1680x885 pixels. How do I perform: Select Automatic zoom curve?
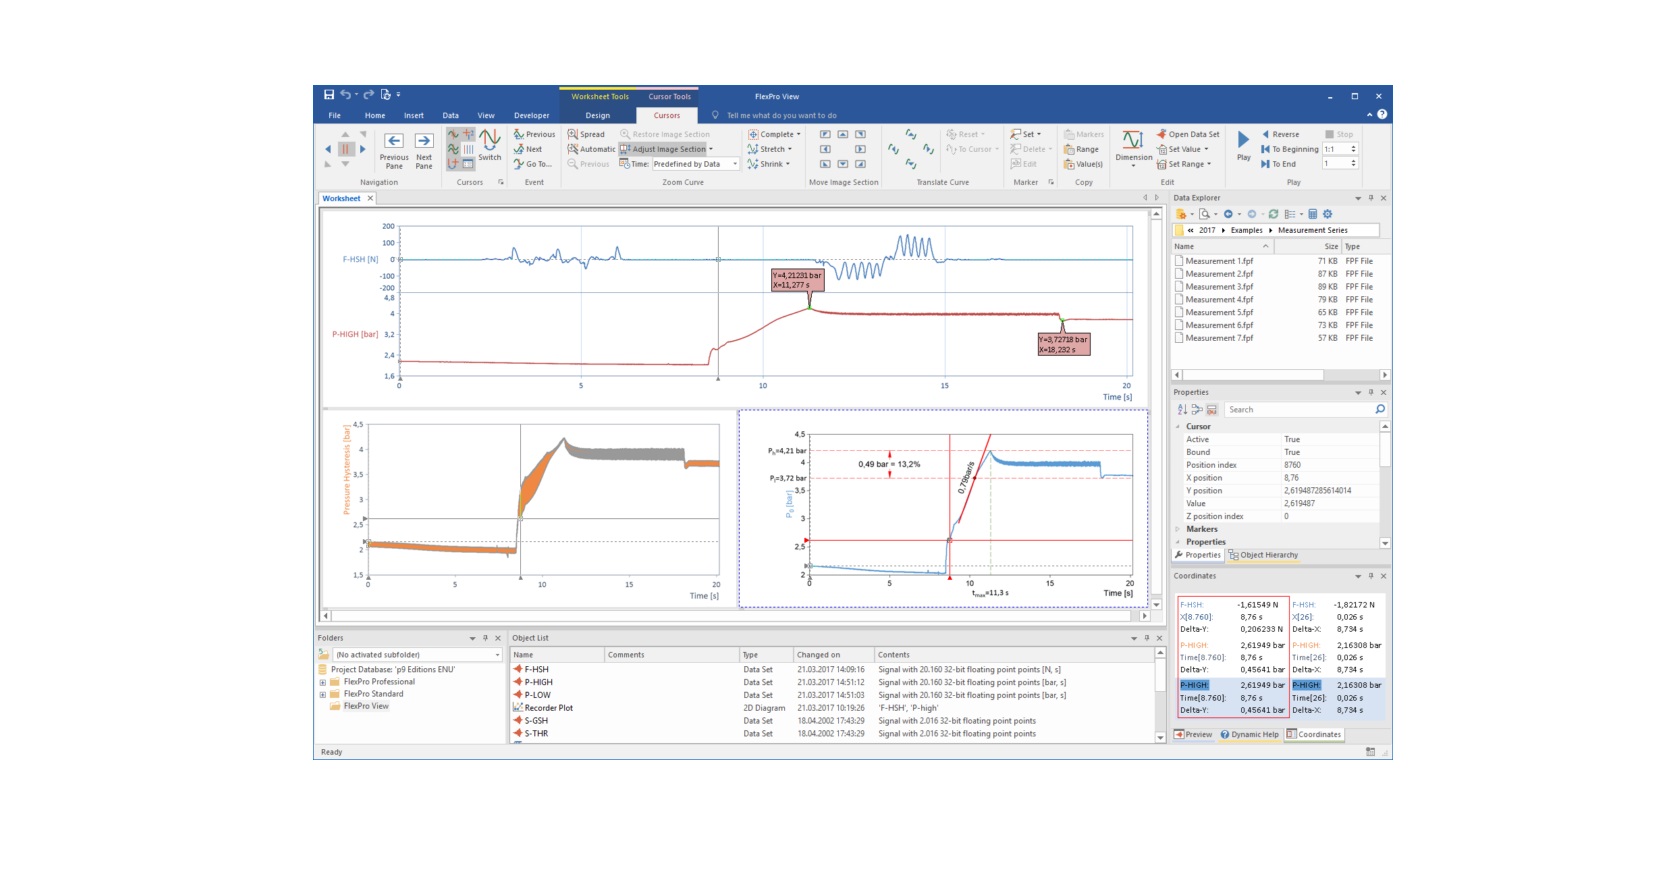pos(591,149)
